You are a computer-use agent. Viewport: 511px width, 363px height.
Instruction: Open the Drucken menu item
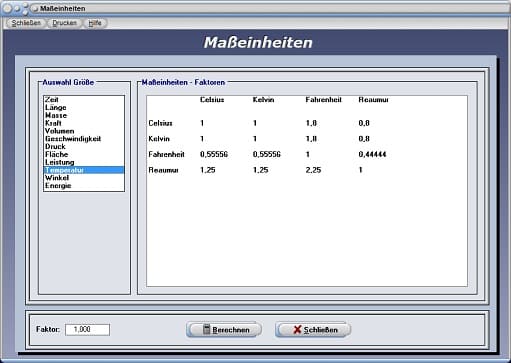pos(65,23)
